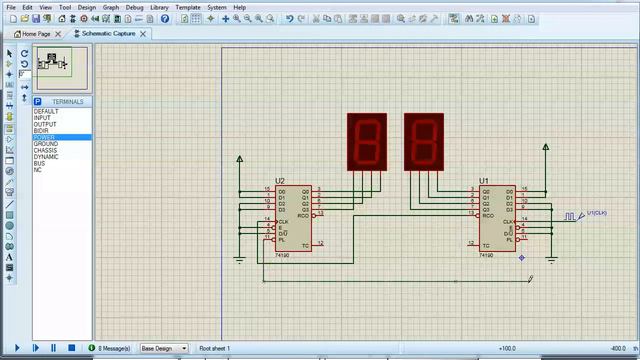Open a design file via folder icon
The image size is (640, 360).
point(24,19)
